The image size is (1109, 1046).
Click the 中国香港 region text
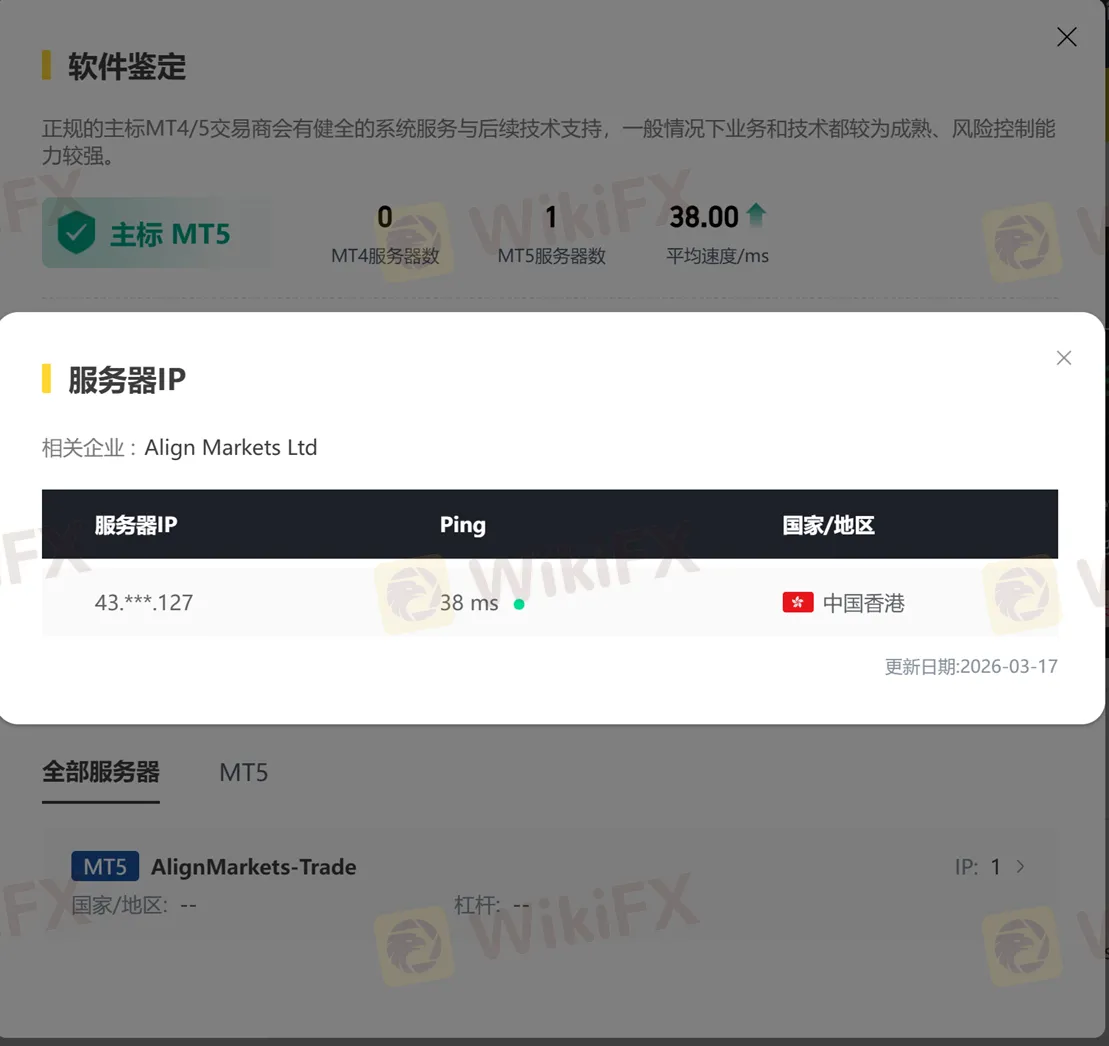click(864, 603)
